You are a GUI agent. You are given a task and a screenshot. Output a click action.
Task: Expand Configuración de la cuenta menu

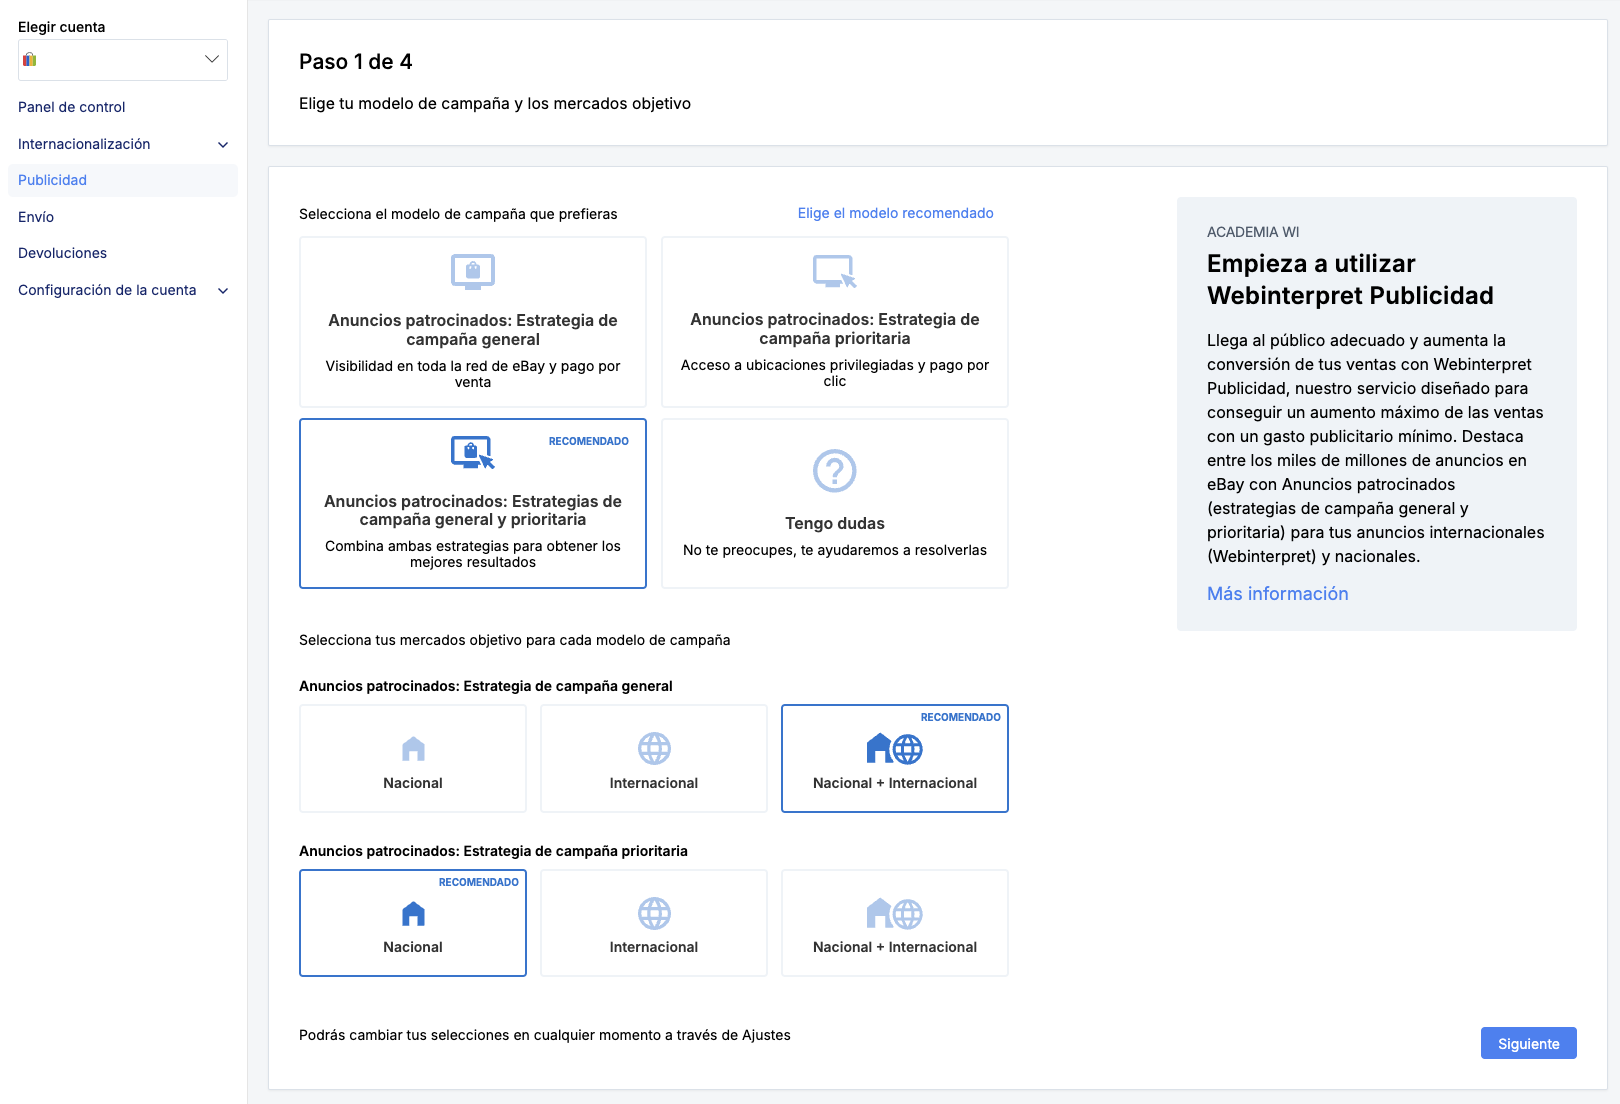tap(223, 291)
